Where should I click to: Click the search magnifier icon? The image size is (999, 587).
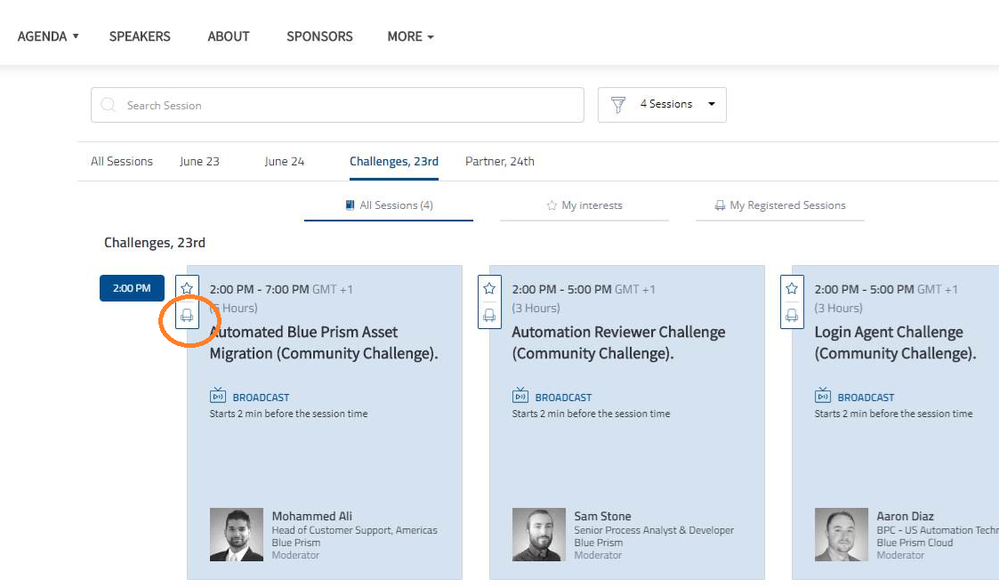pyautogui.click(x=108, y=105)
